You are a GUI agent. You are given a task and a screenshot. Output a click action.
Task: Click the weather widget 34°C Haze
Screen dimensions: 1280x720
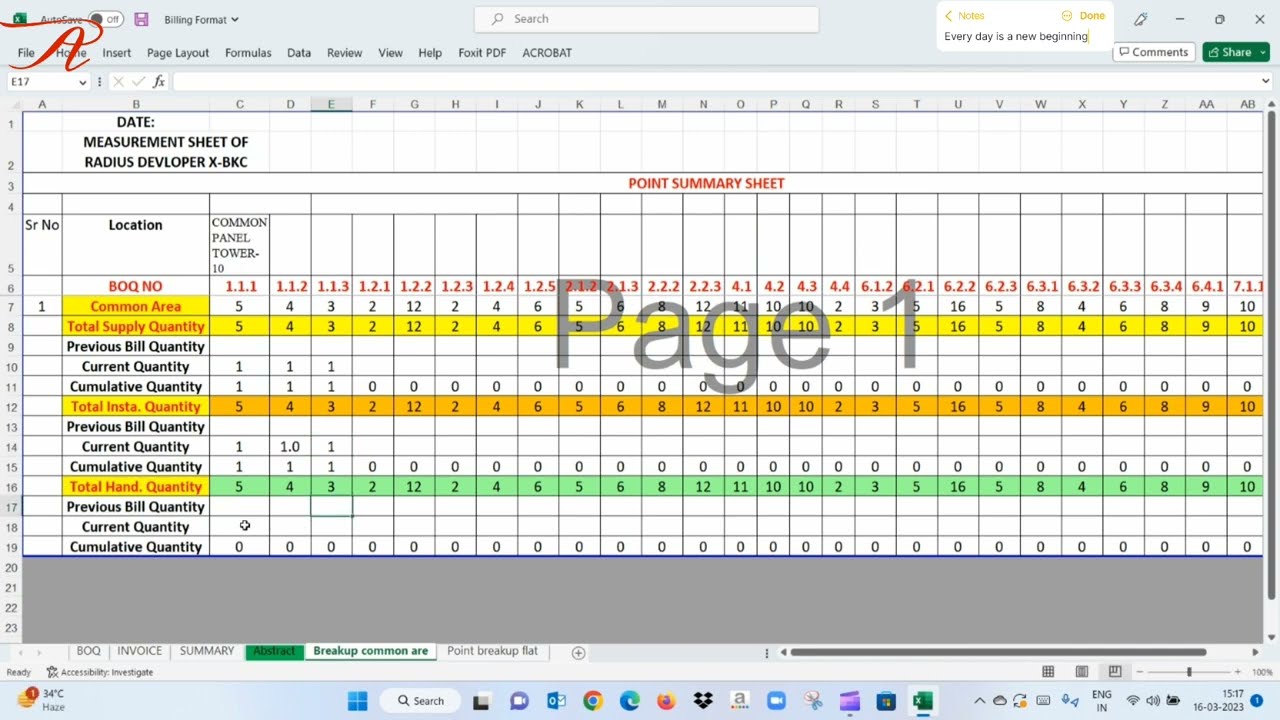[x=42, y=700]
